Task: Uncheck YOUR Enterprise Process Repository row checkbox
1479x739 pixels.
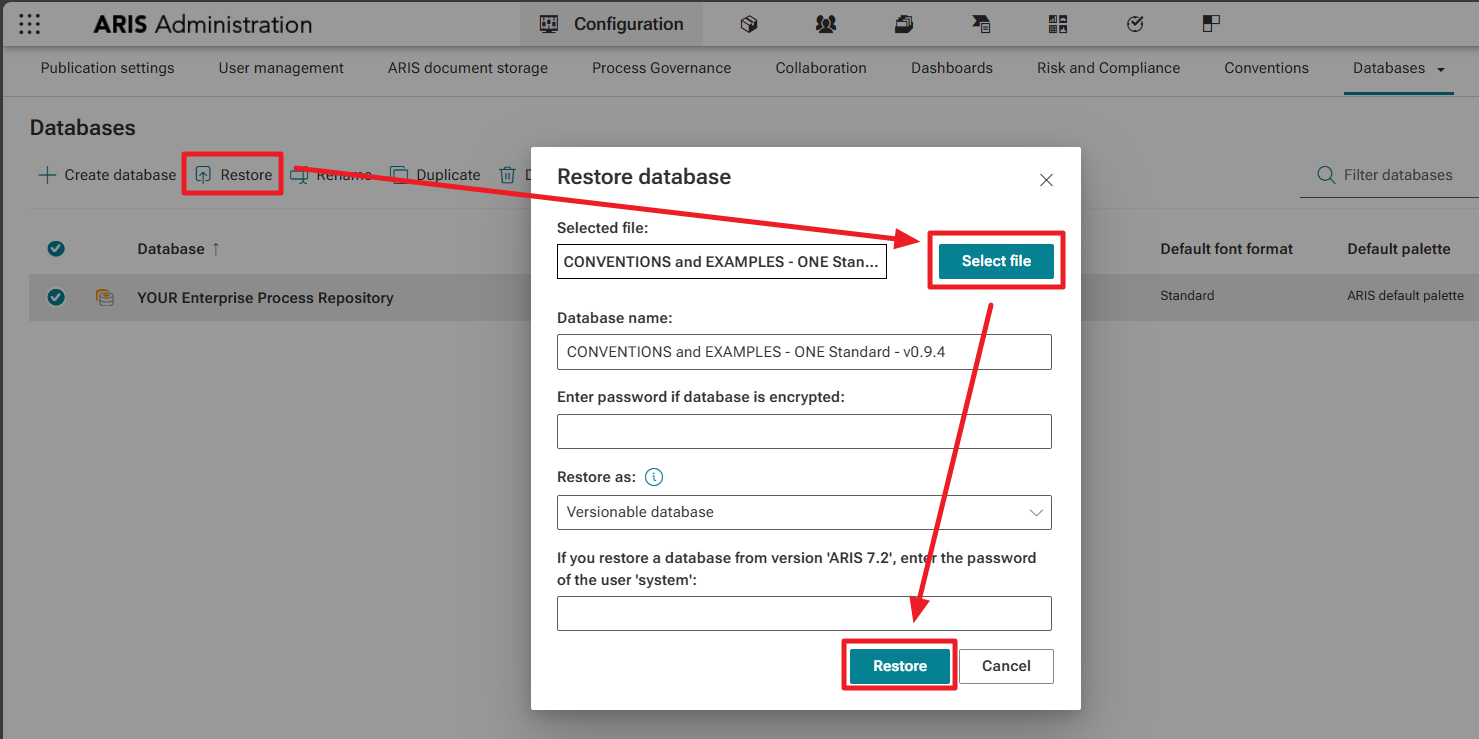Action: point(56,297)
